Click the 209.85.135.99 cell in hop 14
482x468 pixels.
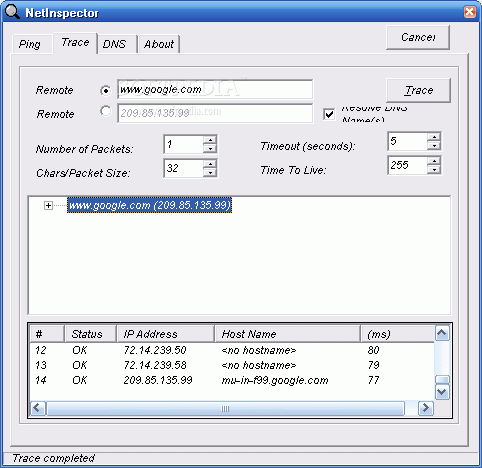[x=158, y=380]
